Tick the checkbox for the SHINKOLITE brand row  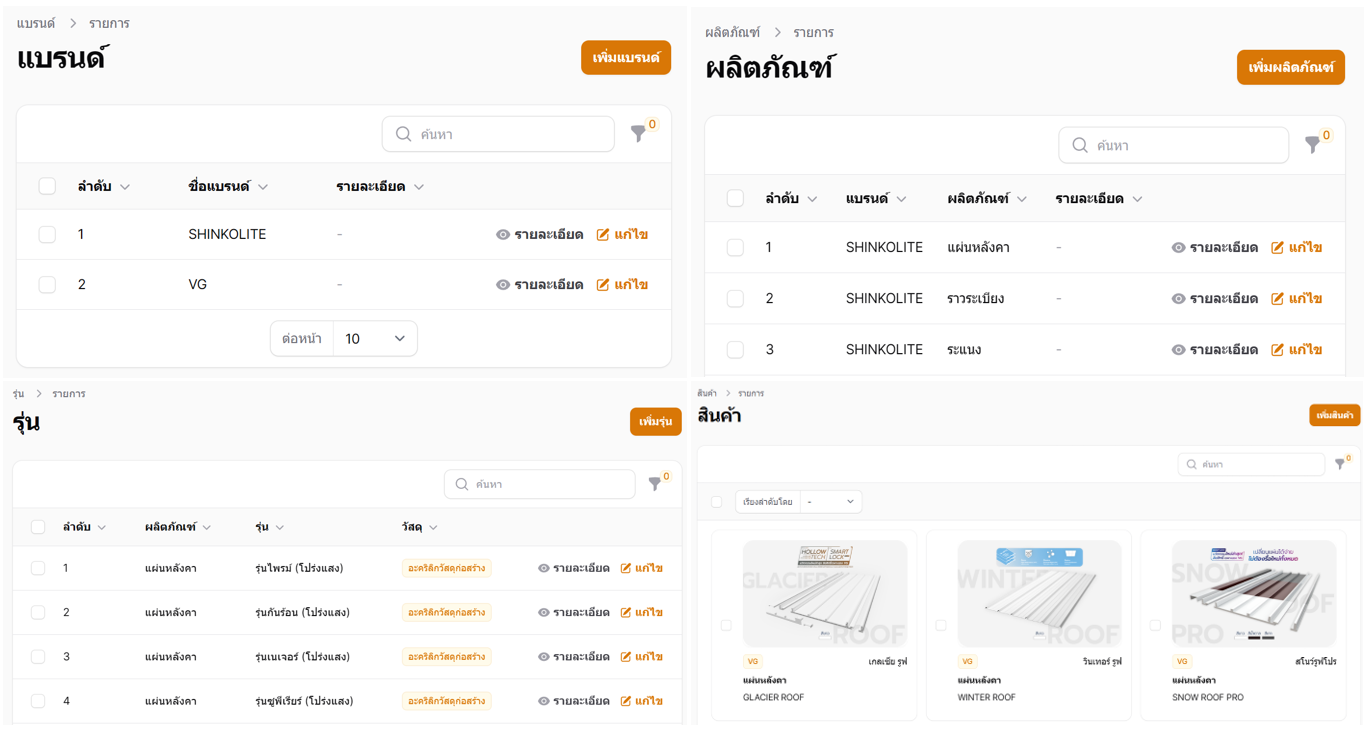pyautogui.click(x=47, y=234)
